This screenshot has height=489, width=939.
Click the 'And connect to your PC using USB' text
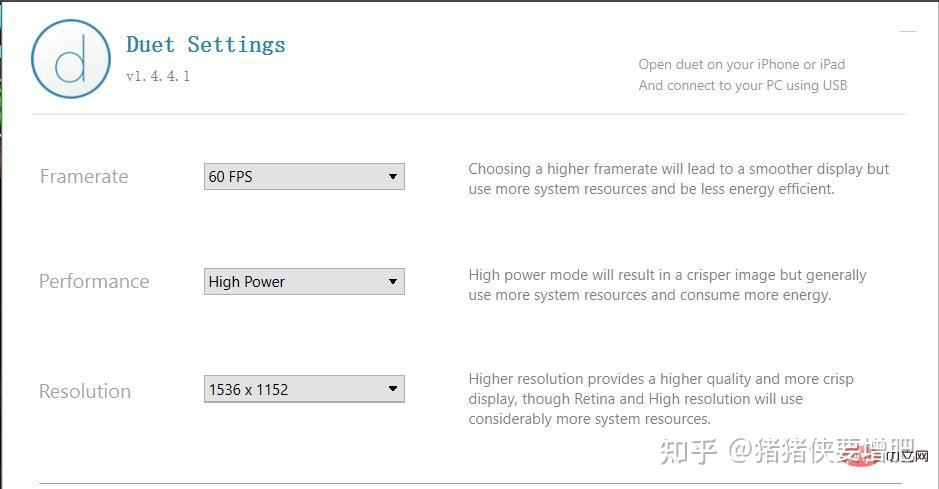pos(743,85)
